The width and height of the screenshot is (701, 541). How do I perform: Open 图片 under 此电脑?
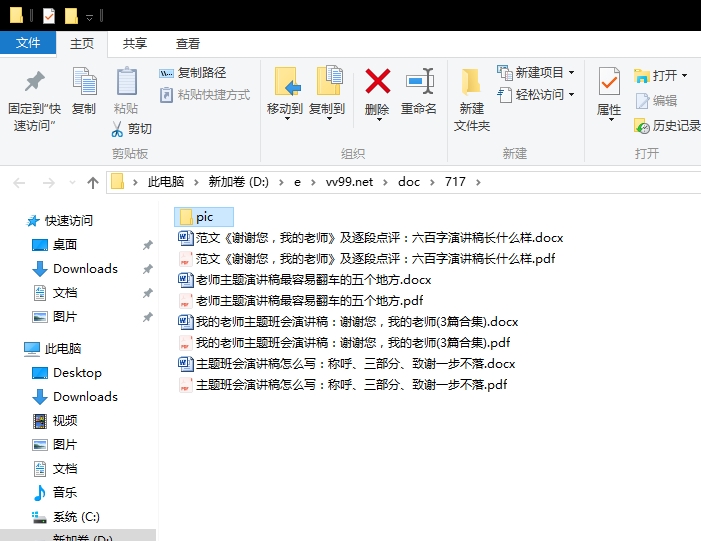point(55,444)
